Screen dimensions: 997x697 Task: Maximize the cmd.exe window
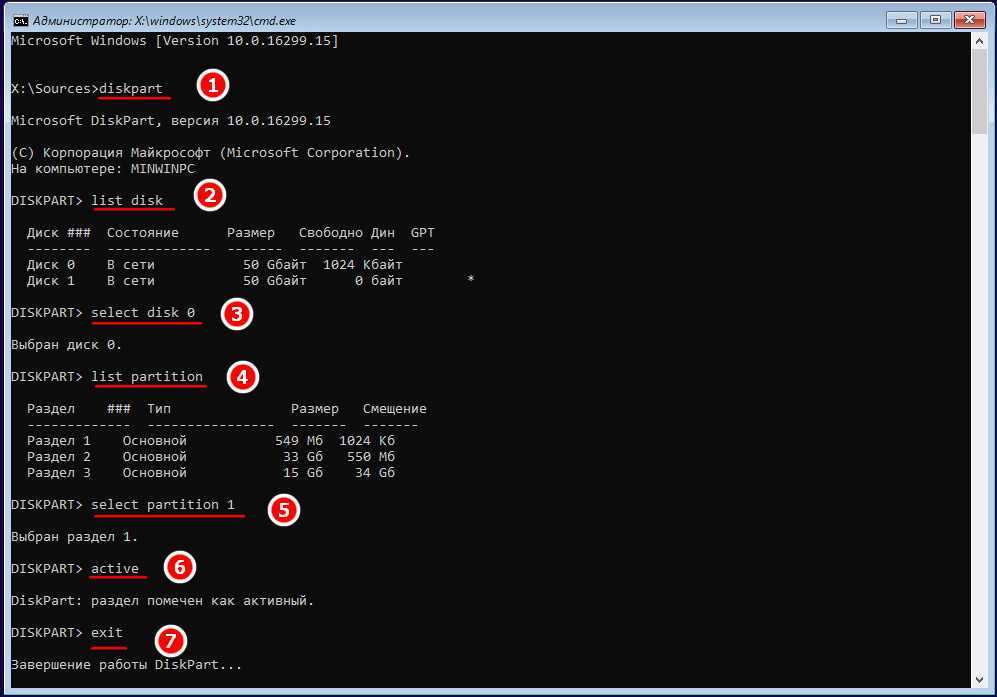coord(935,18)
